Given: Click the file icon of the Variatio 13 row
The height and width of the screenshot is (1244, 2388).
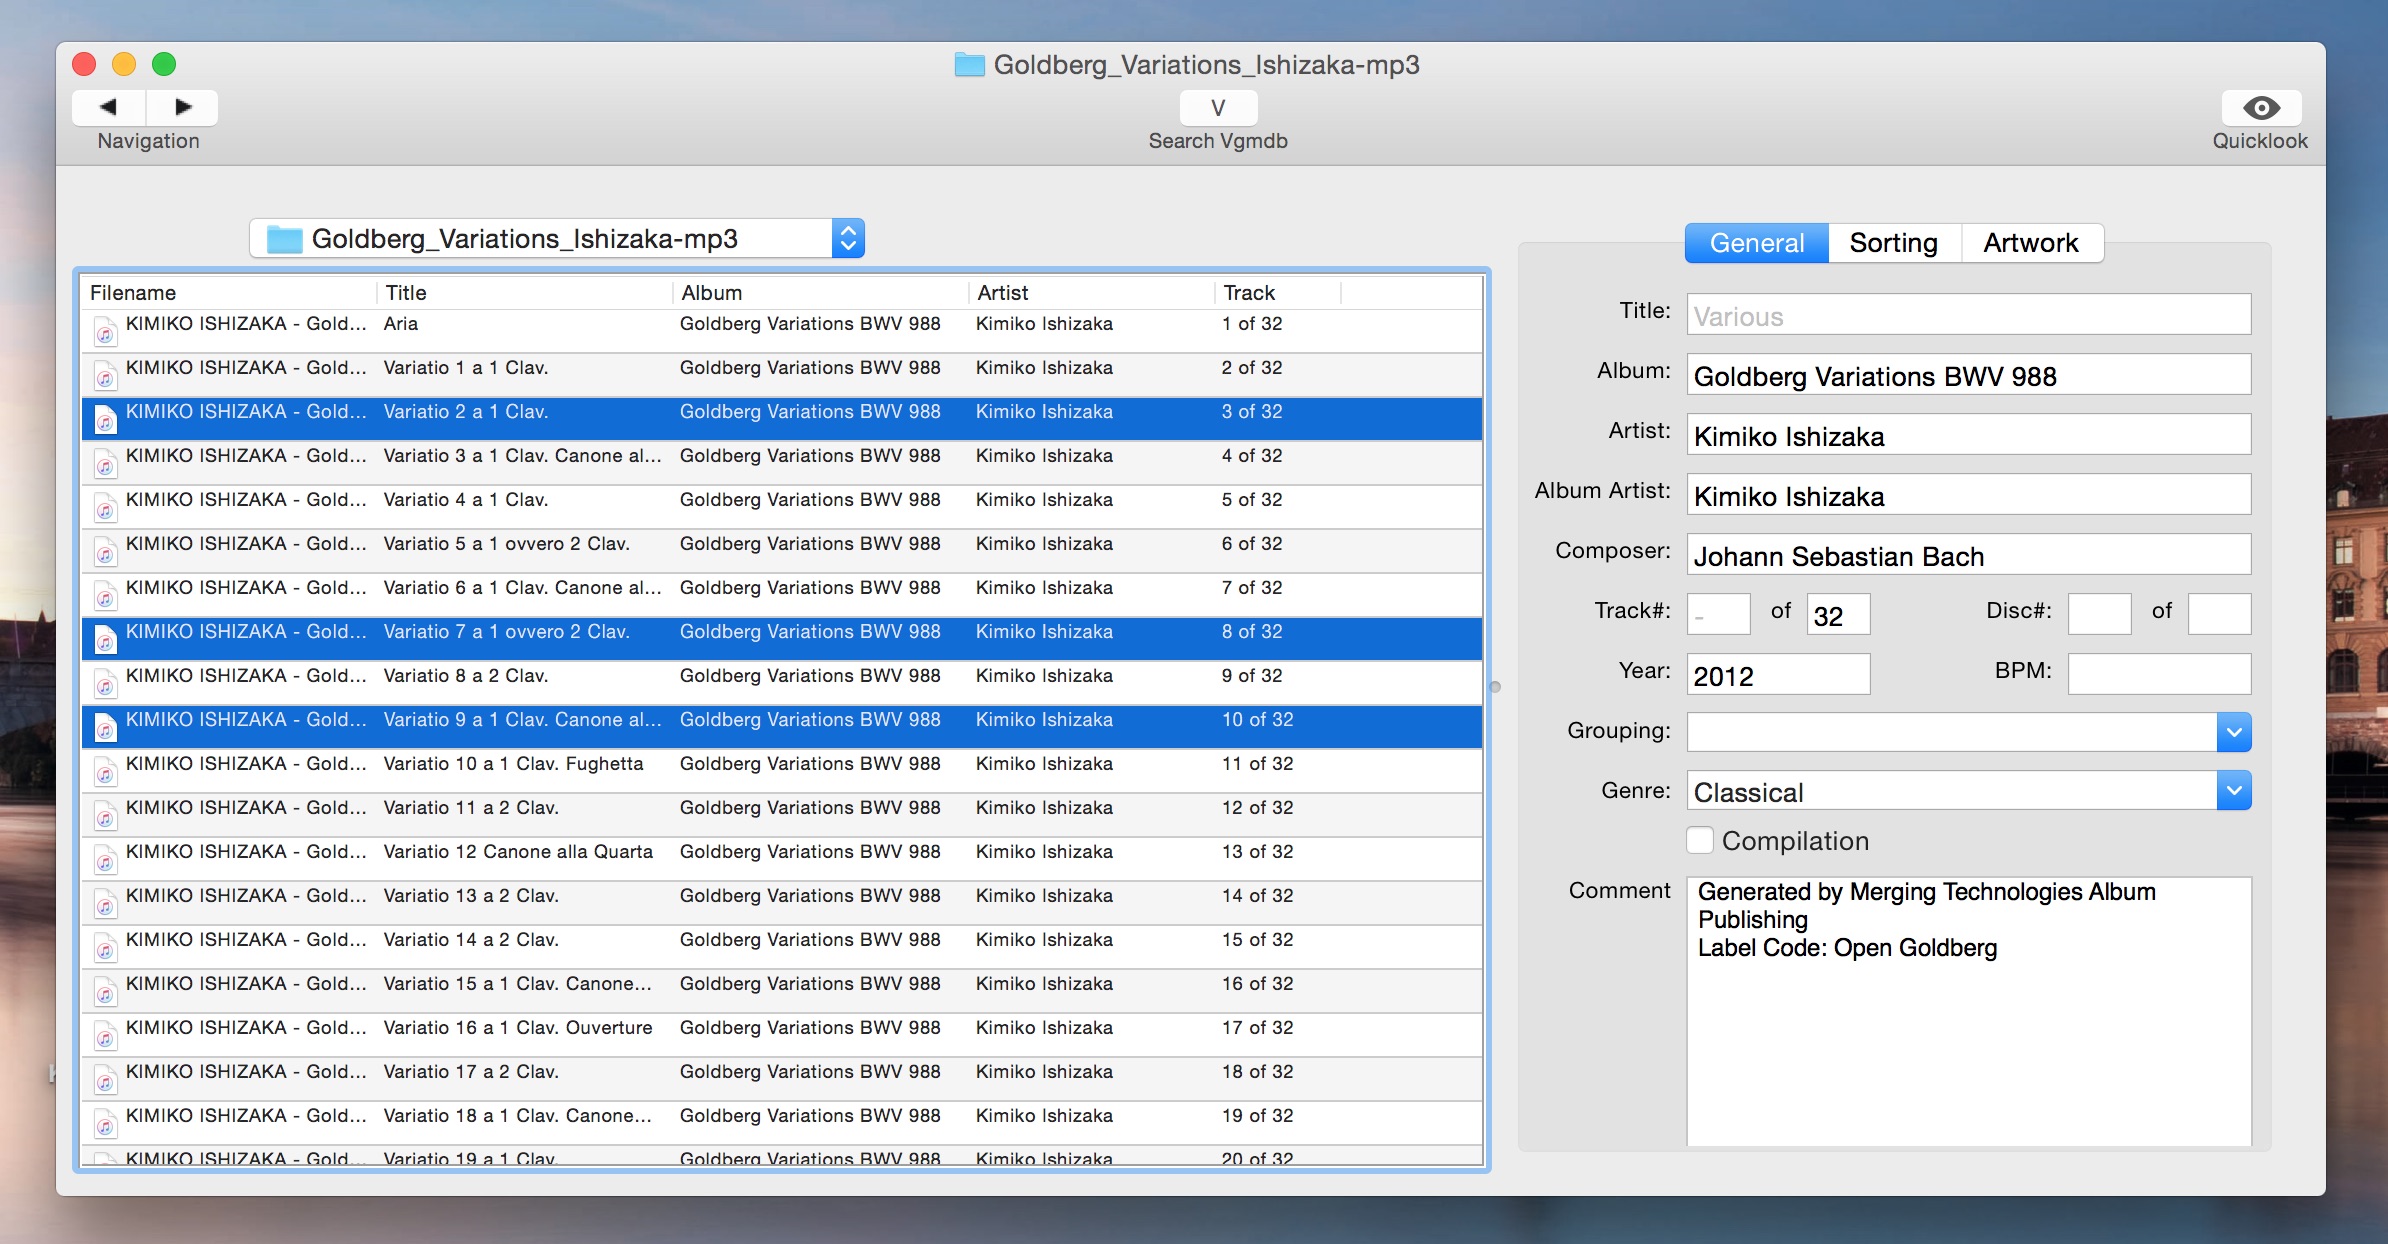Looking at the screenshot, I should pos(105,903).
